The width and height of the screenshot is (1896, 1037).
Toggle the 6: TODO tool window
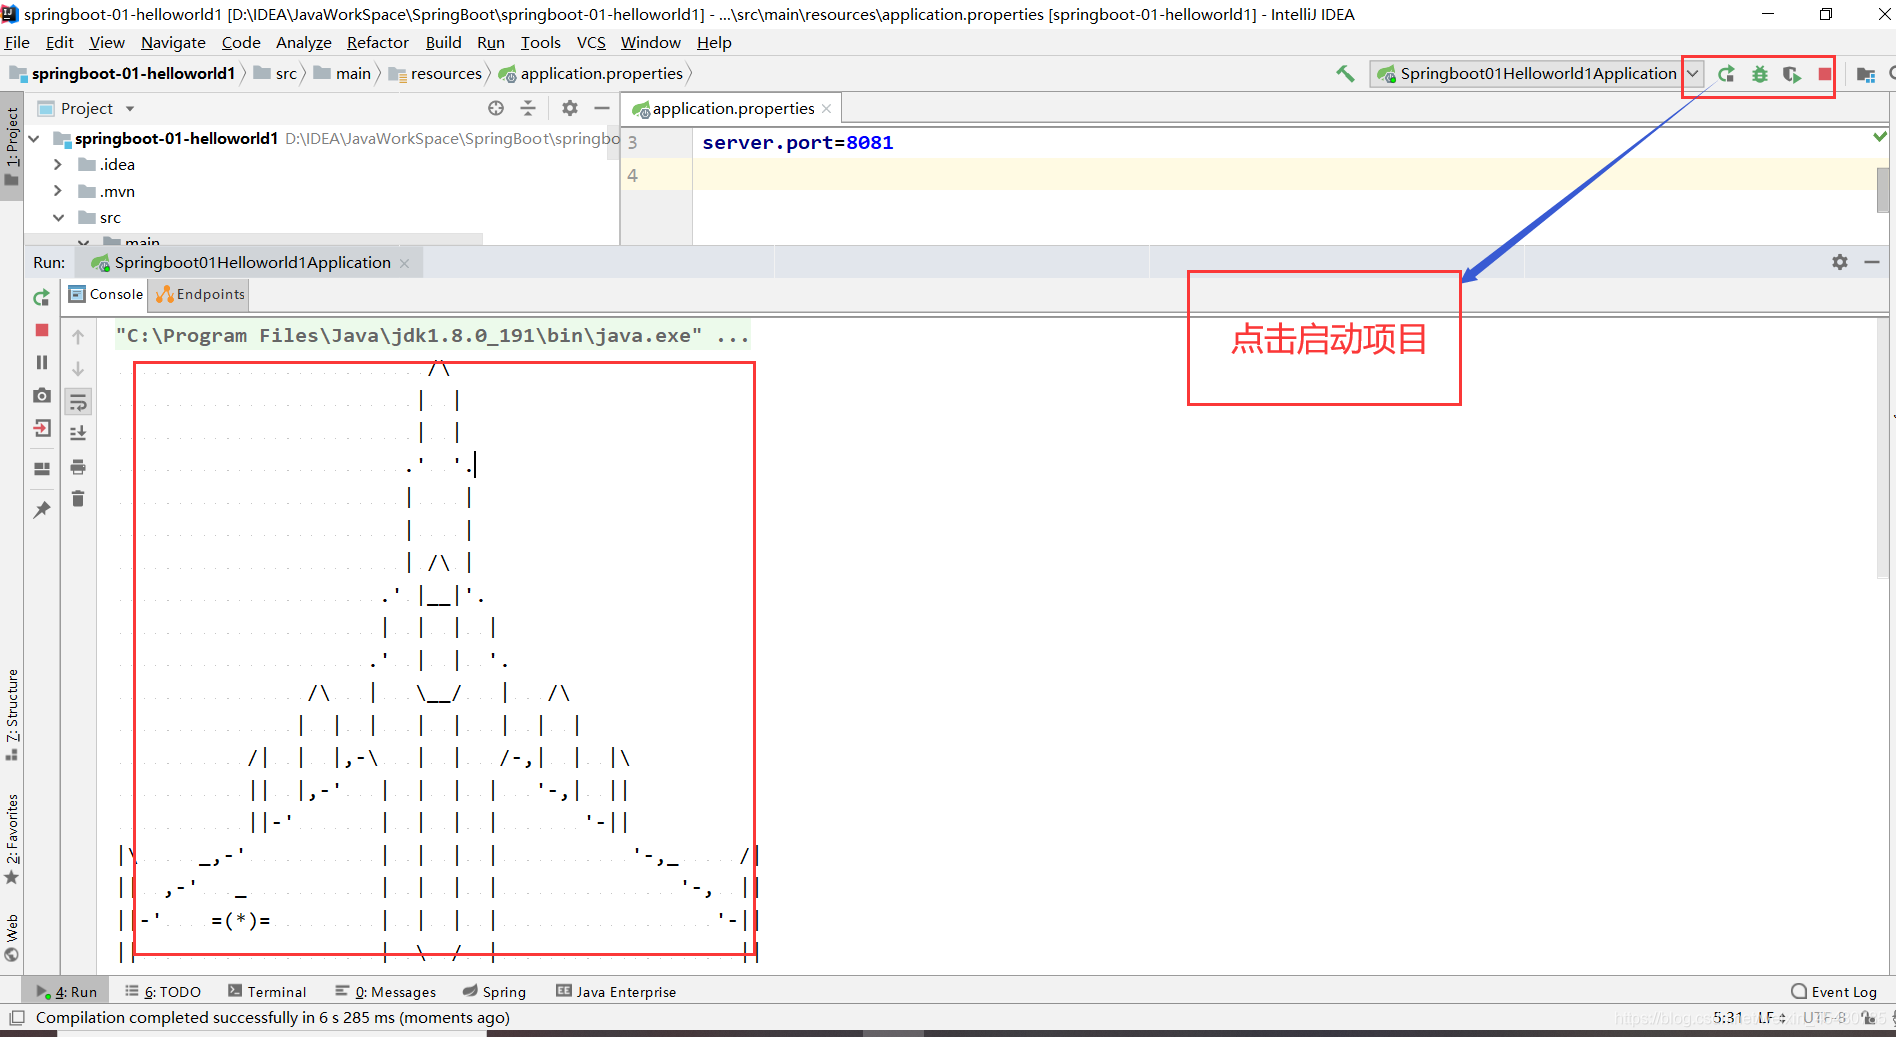162,992
